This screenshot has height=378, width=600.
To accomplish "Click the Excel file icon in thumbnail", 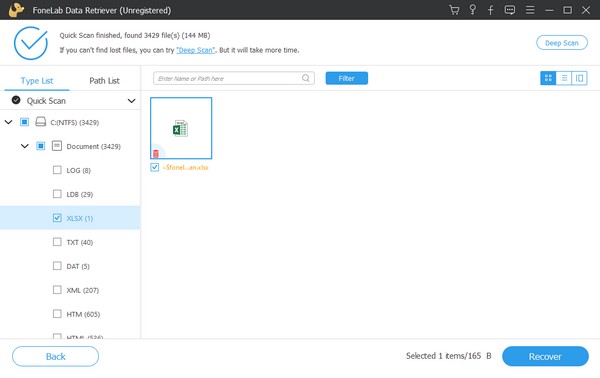I will (181, 129).
